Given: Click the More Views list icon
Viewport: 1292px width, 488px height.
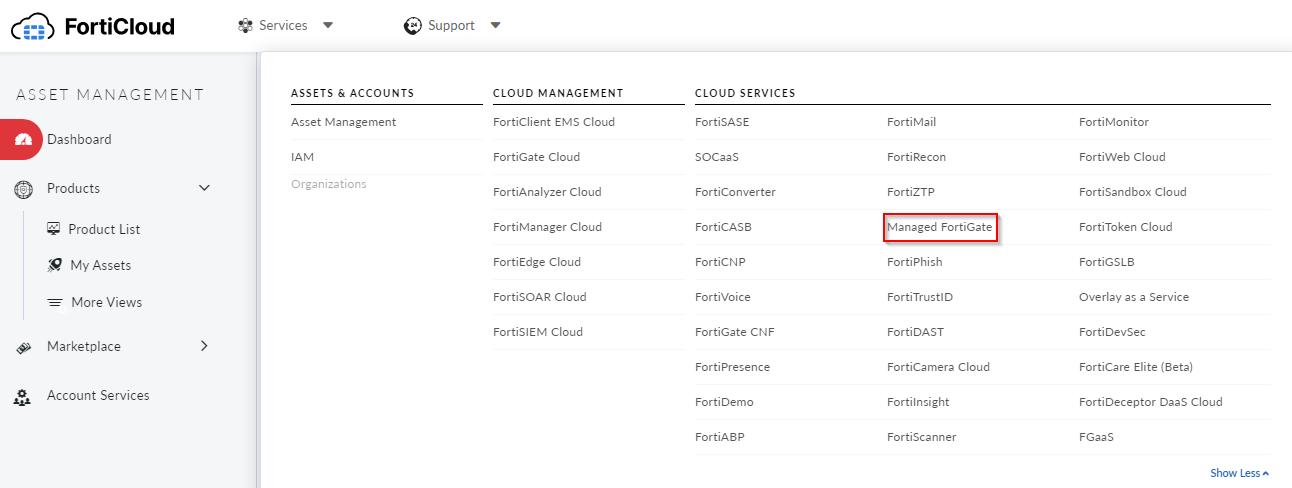Looking at the screenshot, I should pyautogui.click(x=54, y=302).
